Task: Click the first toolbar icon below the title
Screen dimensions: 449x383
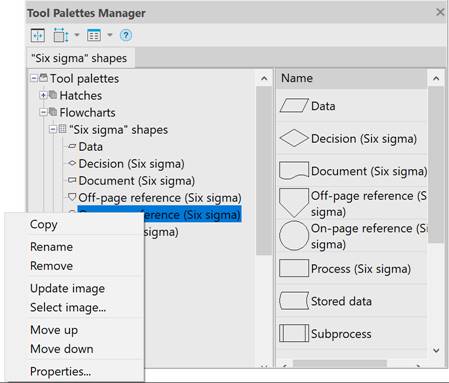Action: tap(38, 35)
